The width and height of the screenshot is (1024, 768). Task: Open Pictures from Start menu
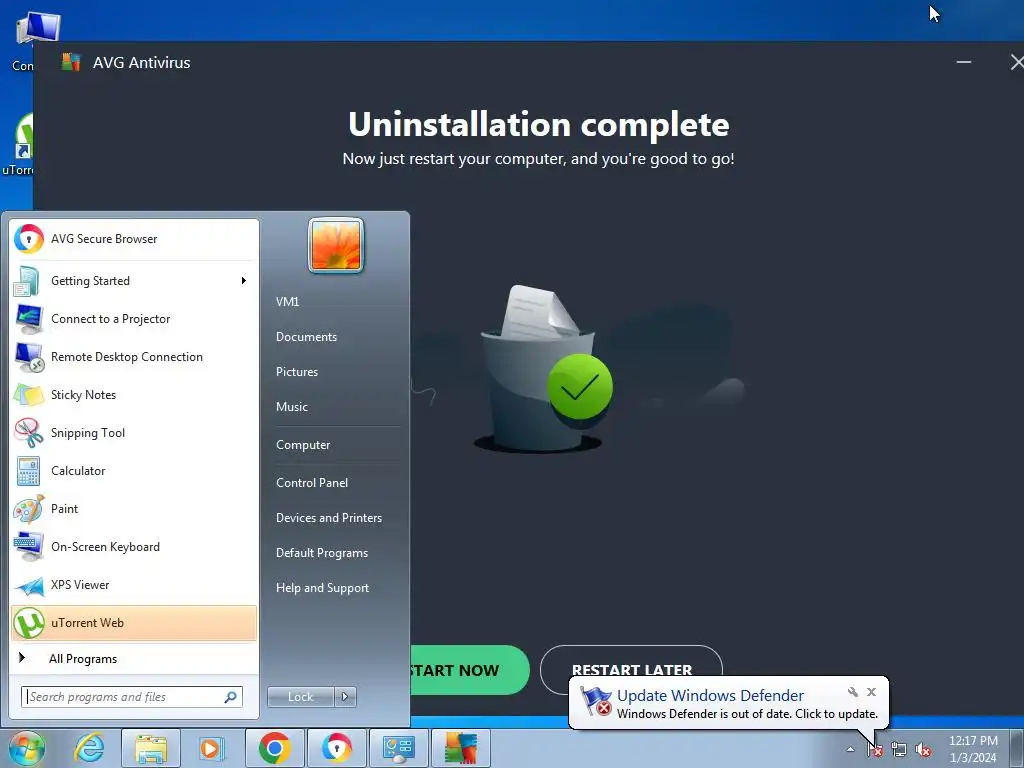coord(296,372)
